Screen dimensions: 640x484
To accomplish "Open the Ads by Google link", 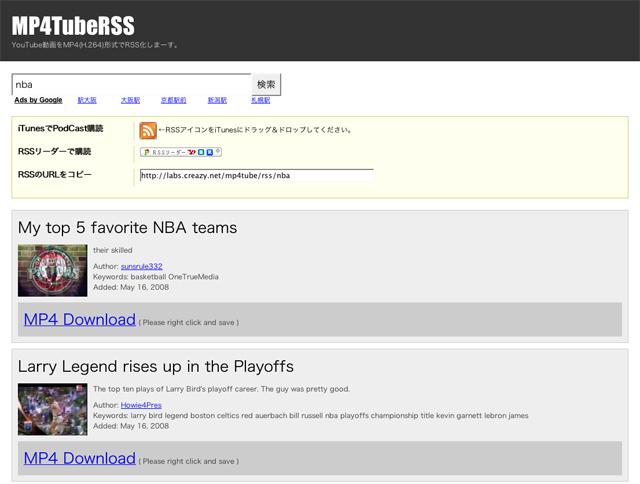I will [38, 101].
